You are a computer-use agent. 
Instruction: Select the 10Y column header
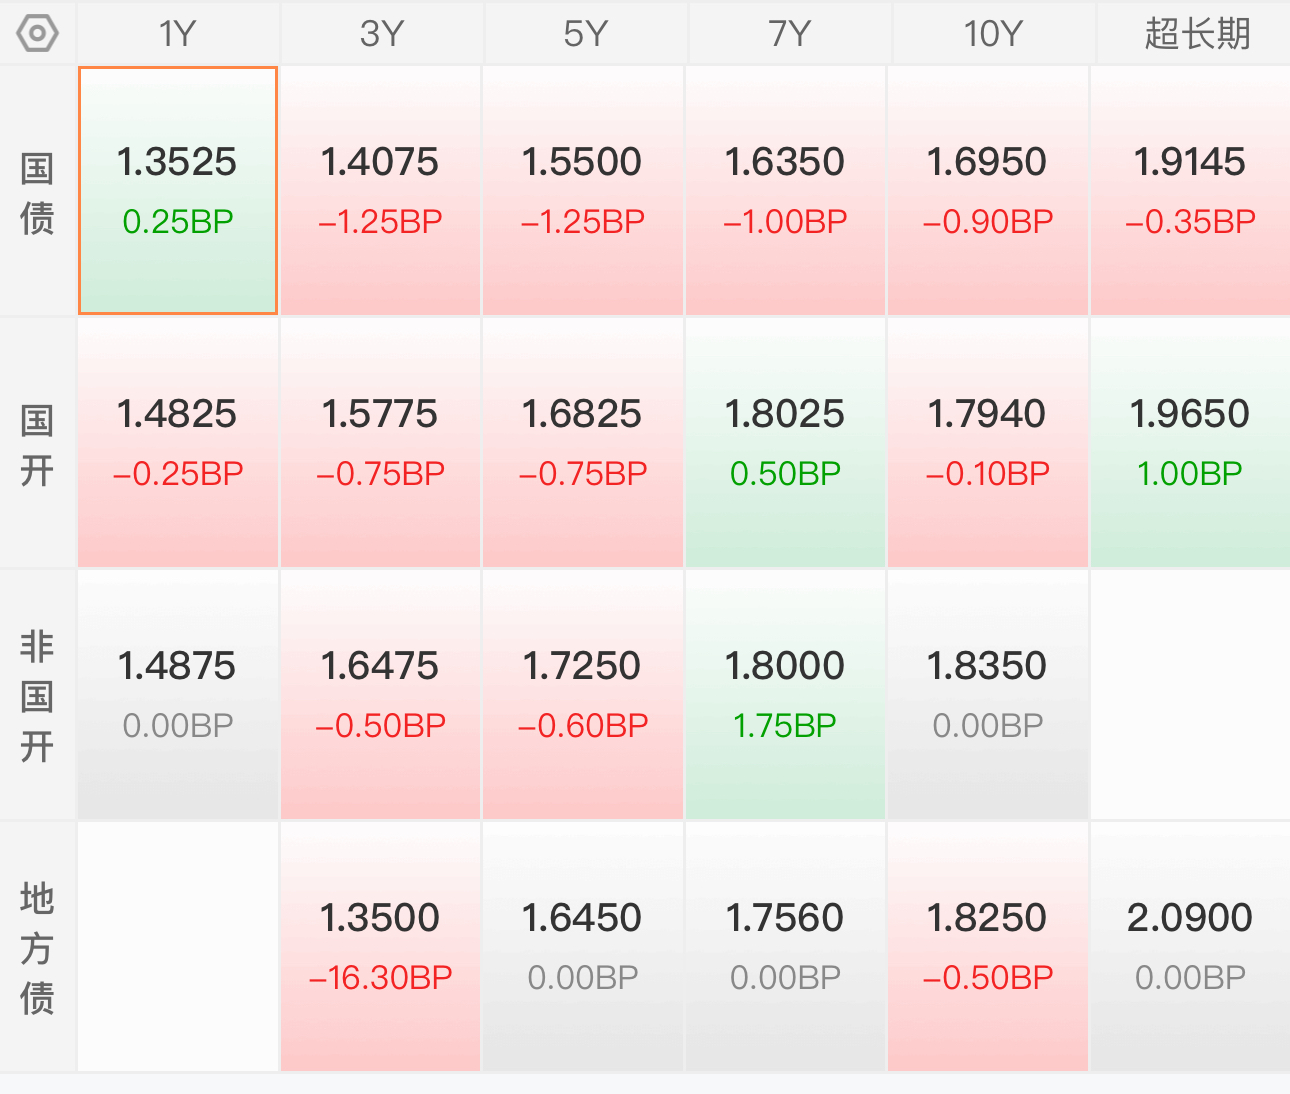pyautogui.click(x=992, y=34)
